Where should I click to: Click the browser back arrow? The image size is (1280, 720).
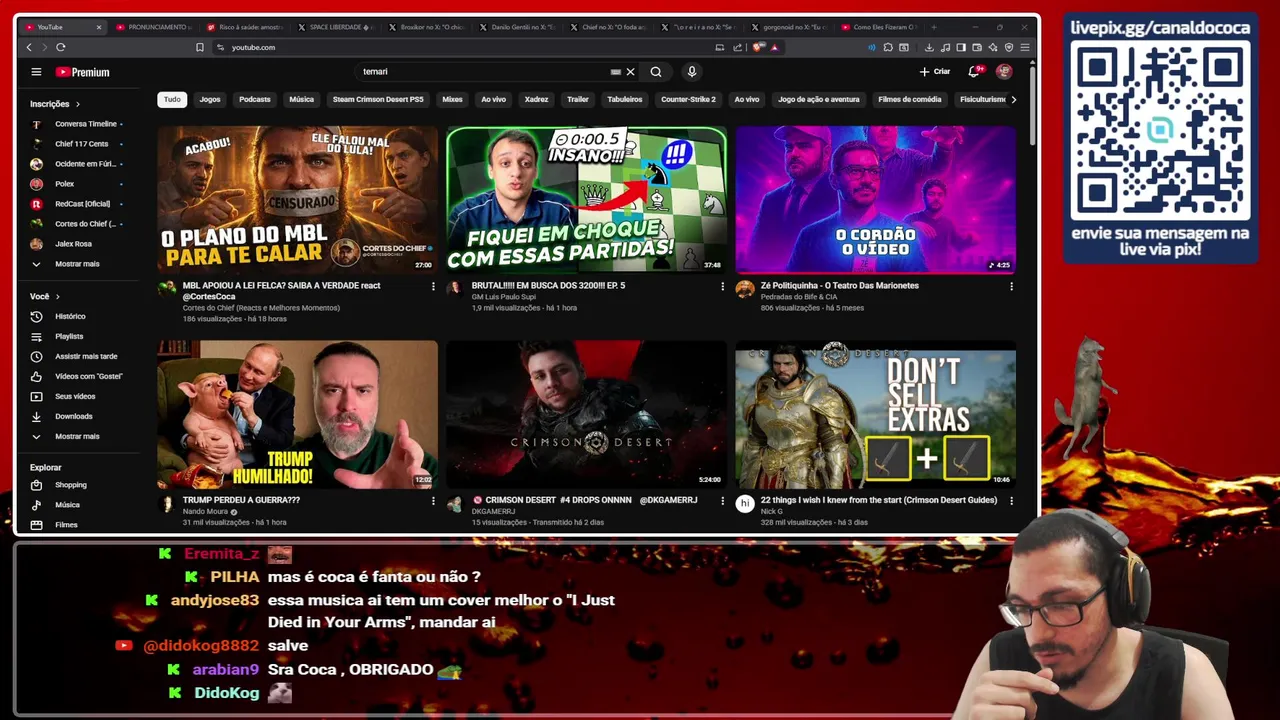pos(29,47)
